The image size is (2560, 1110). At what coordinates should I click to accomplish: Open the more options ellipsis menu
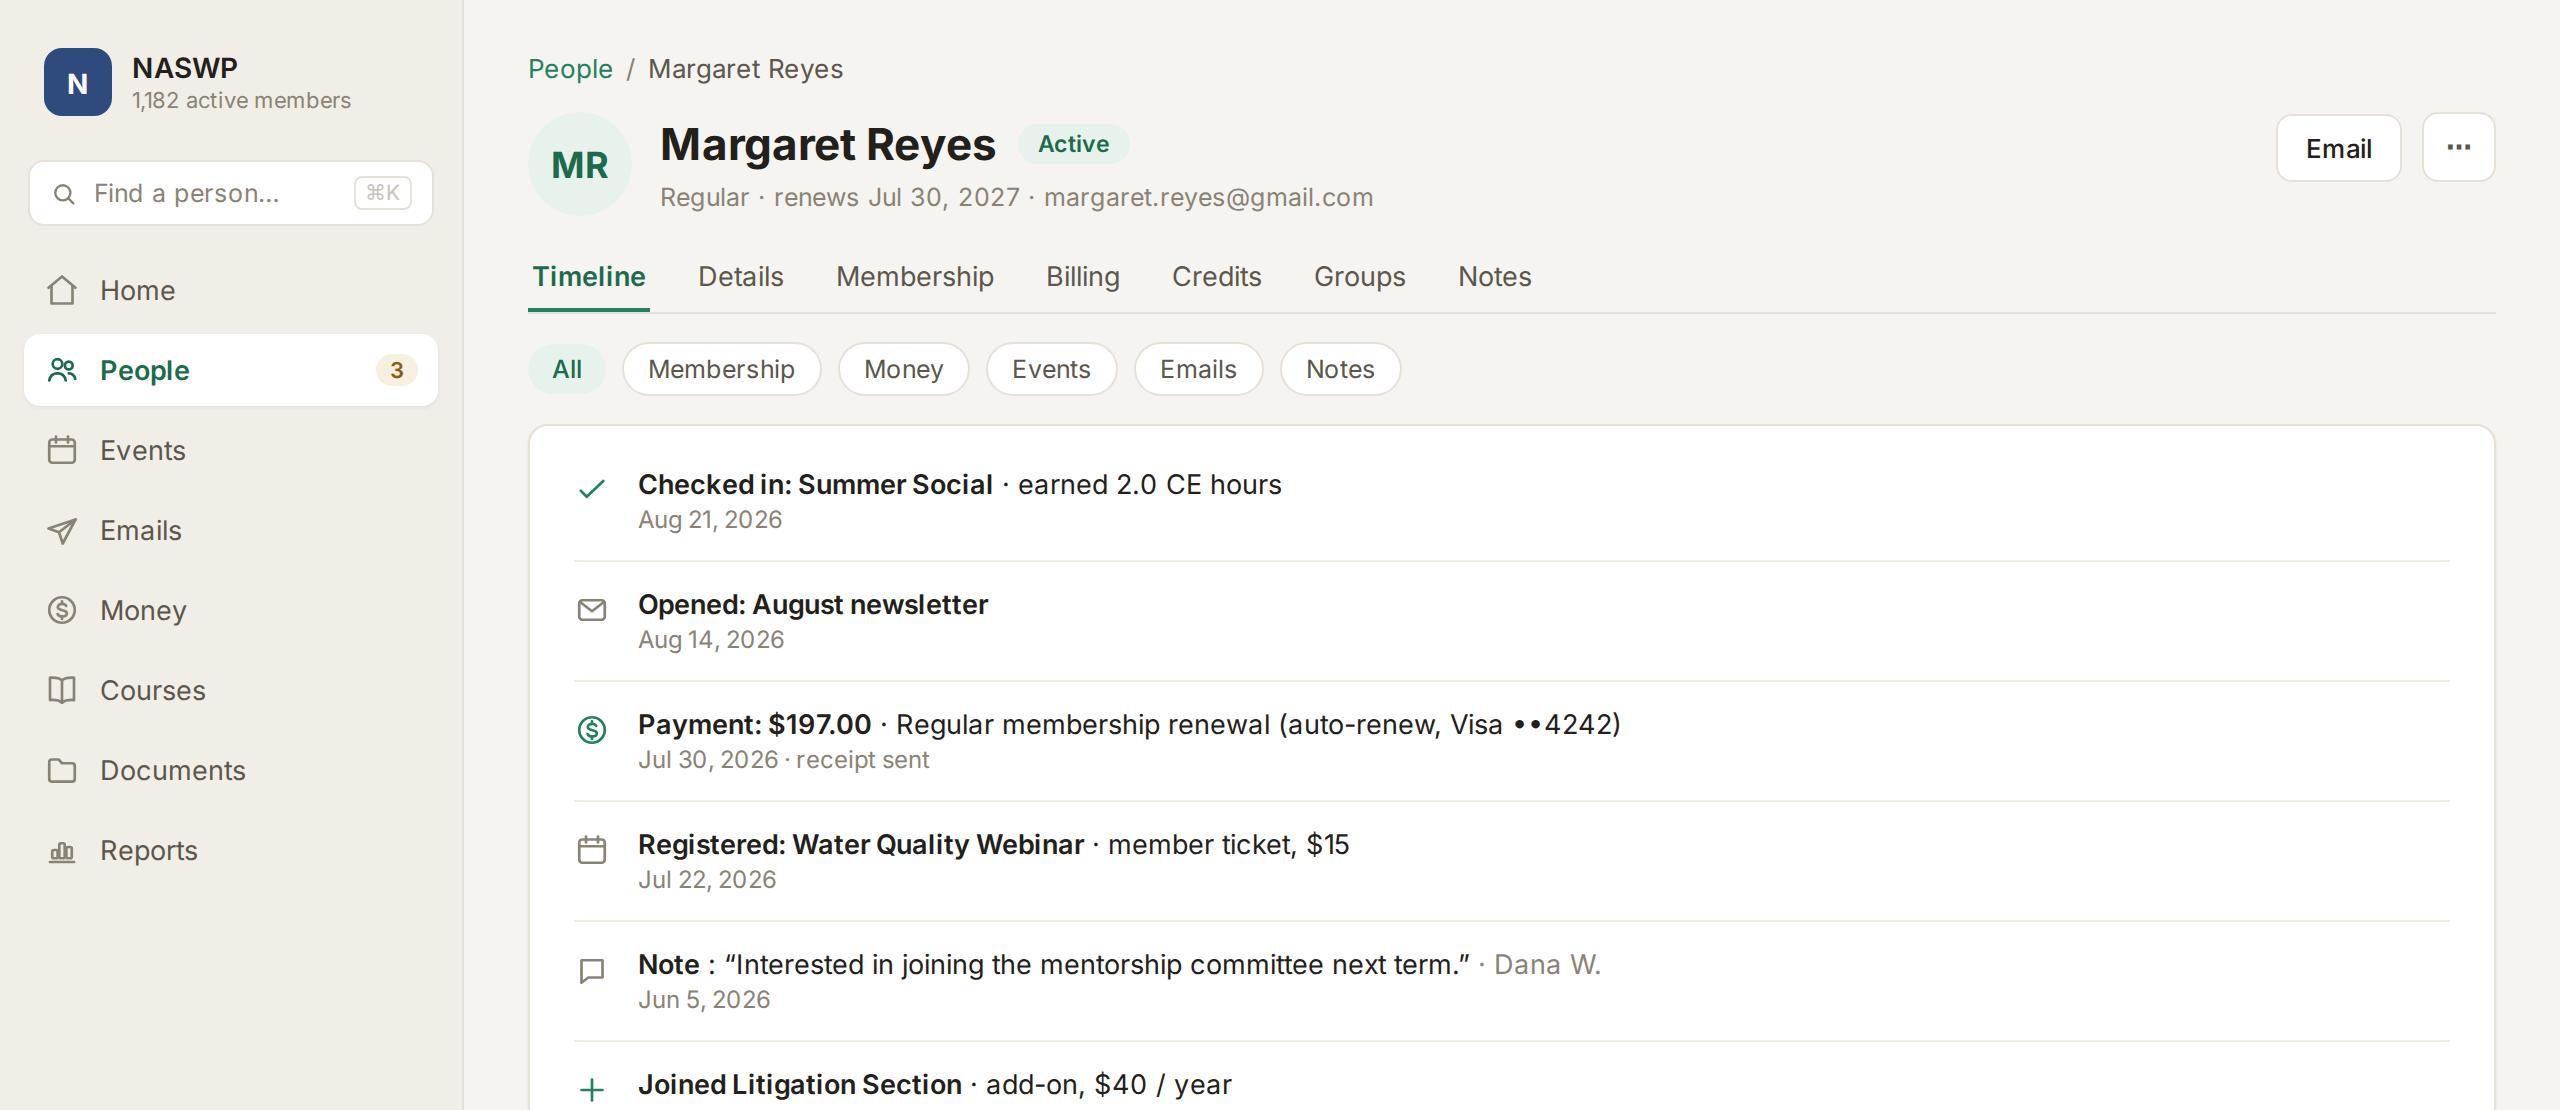2459,148
